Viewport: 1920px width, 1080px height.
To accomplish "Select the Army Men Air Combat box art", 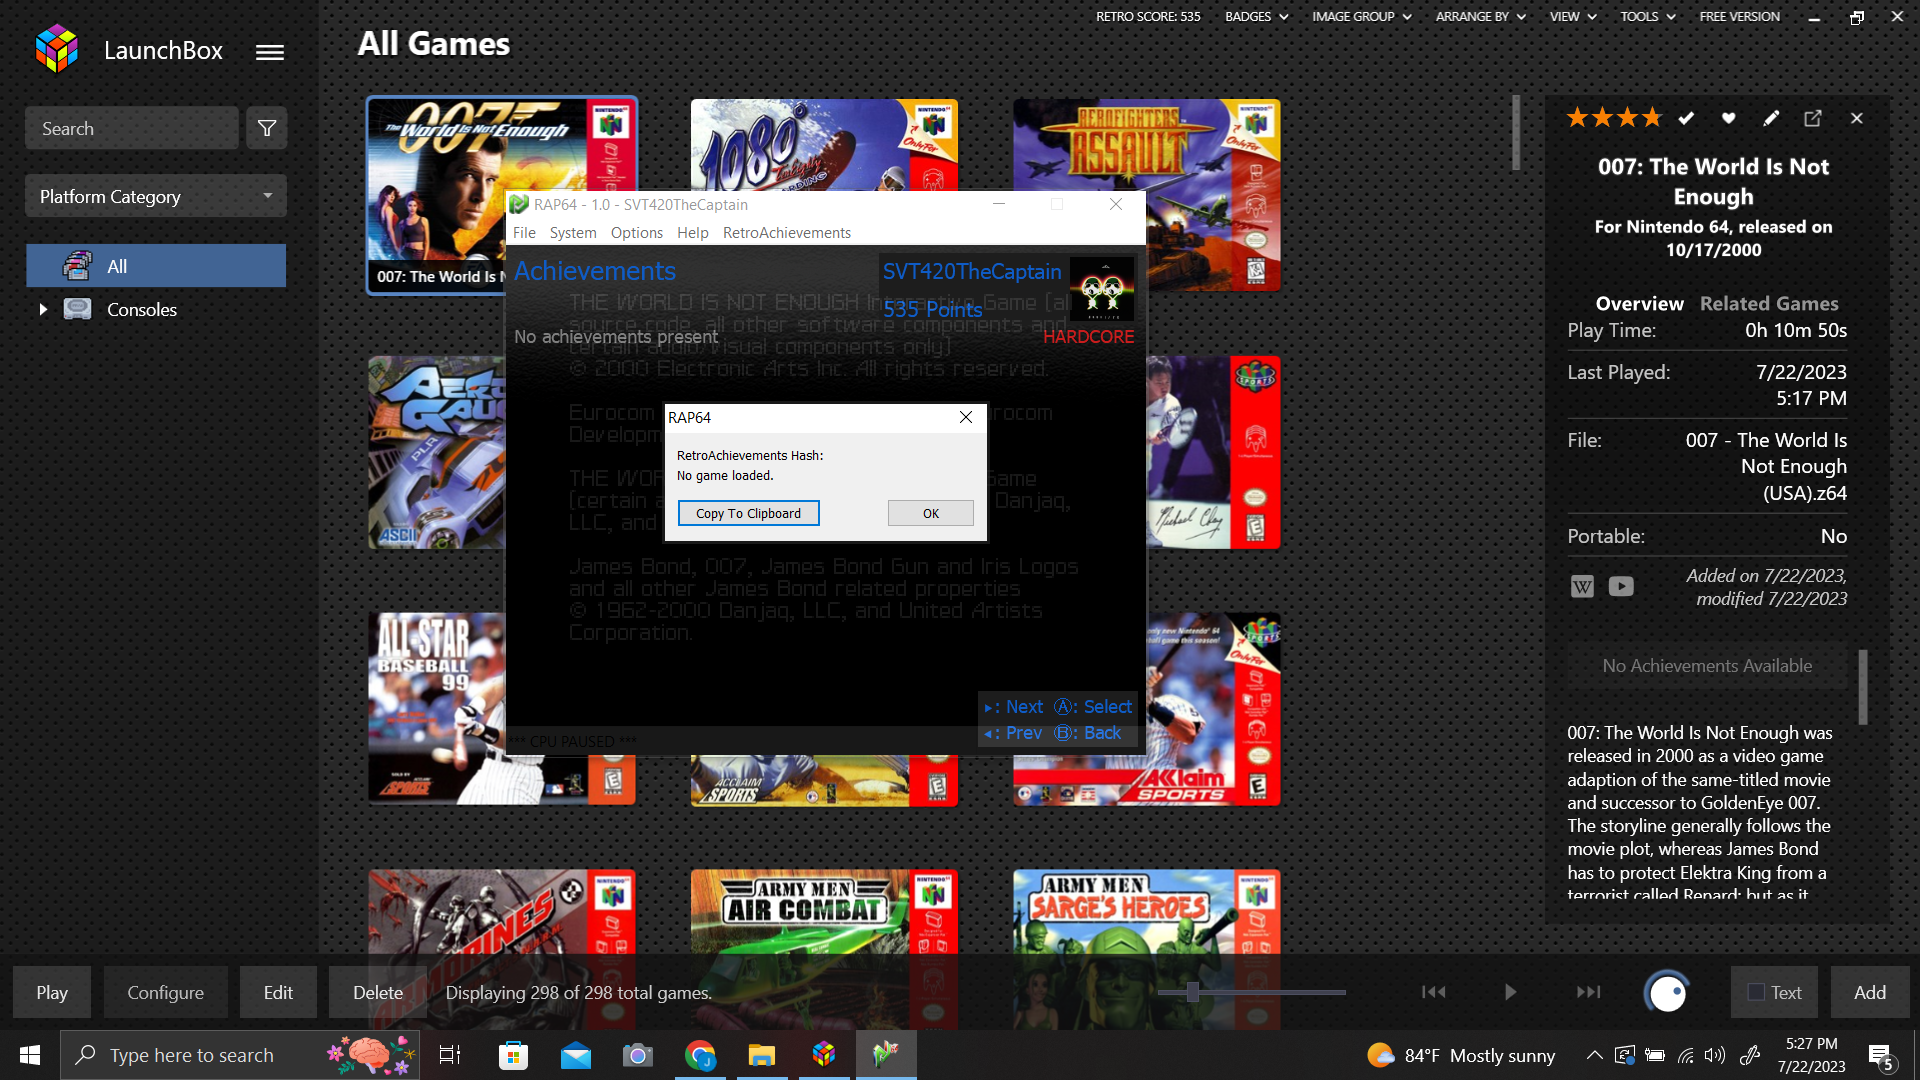I will [824, 910].
